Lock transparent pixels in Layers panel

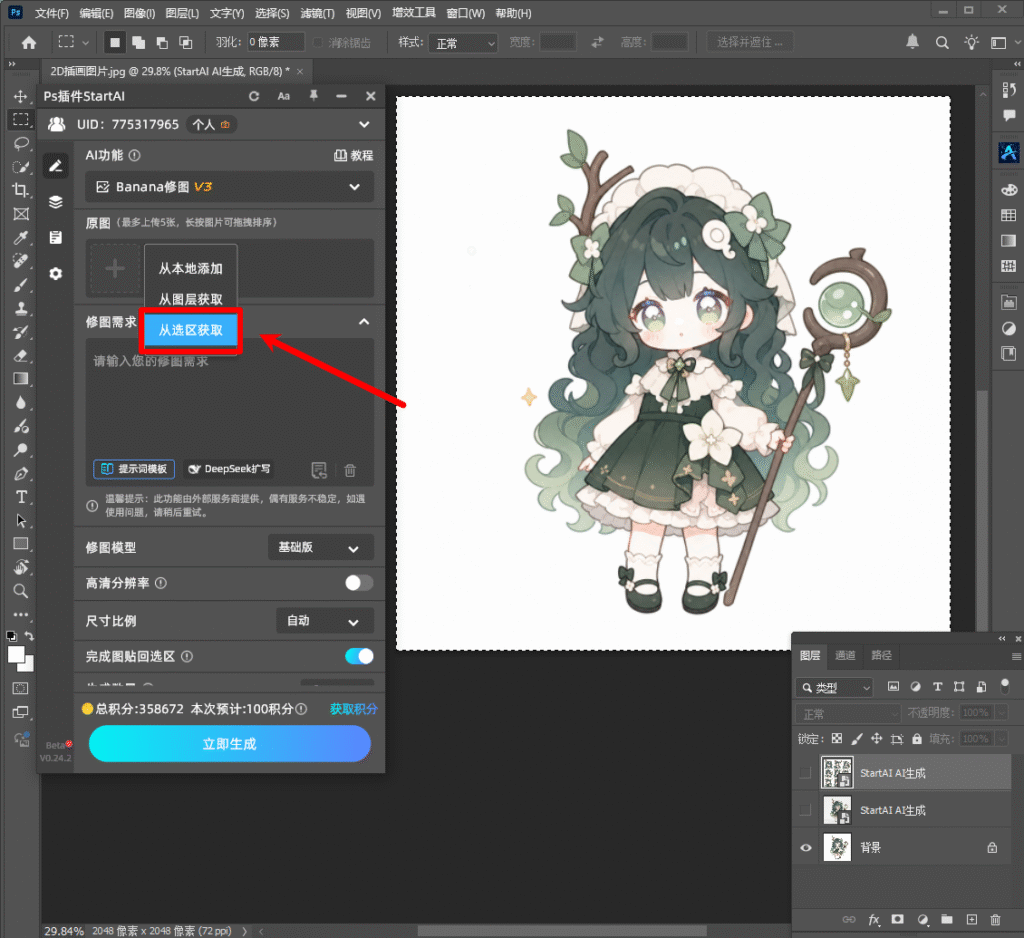pos(837,739)
